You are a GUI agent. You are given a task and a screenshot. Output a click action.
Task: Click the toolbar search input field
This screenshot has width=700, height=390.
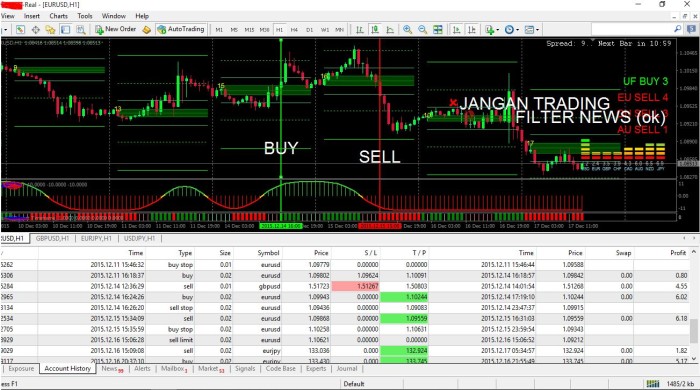coord(632,29)
